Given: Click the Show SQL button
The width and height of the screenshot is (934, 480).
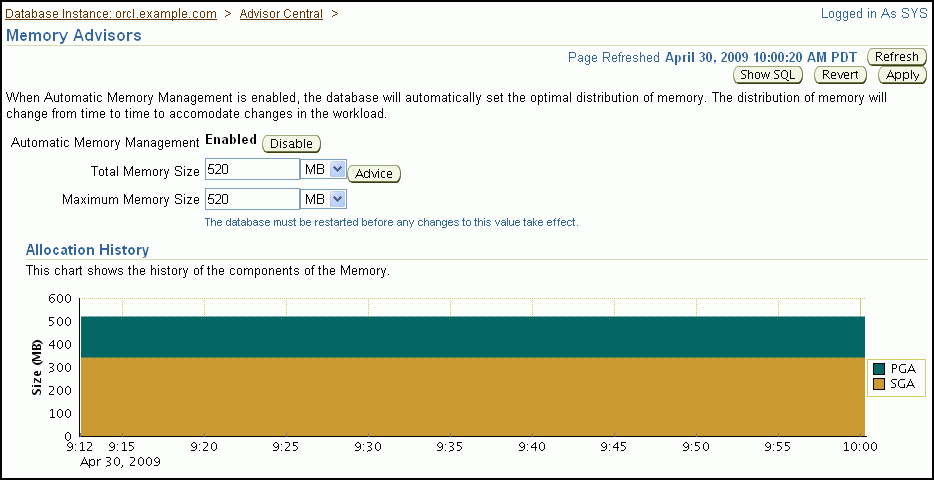Looking at the screenshot, I should [x=770, y=75].
